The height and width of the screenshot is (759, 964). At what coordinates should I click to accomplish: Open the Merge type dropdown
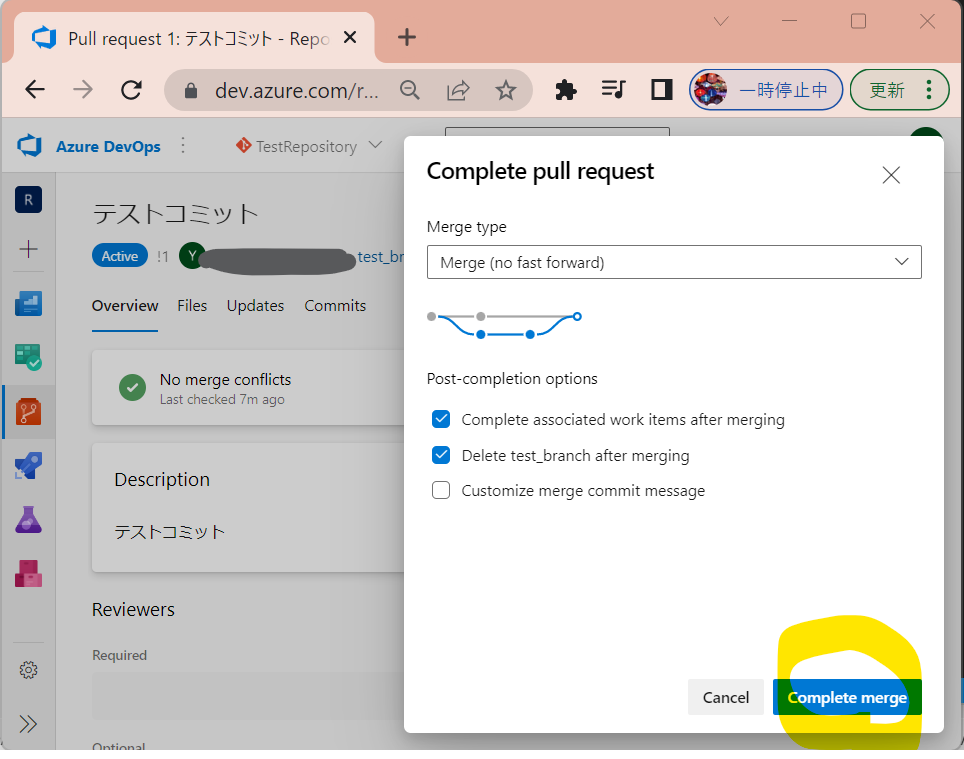pyautogui.click(x=674, y=262)
